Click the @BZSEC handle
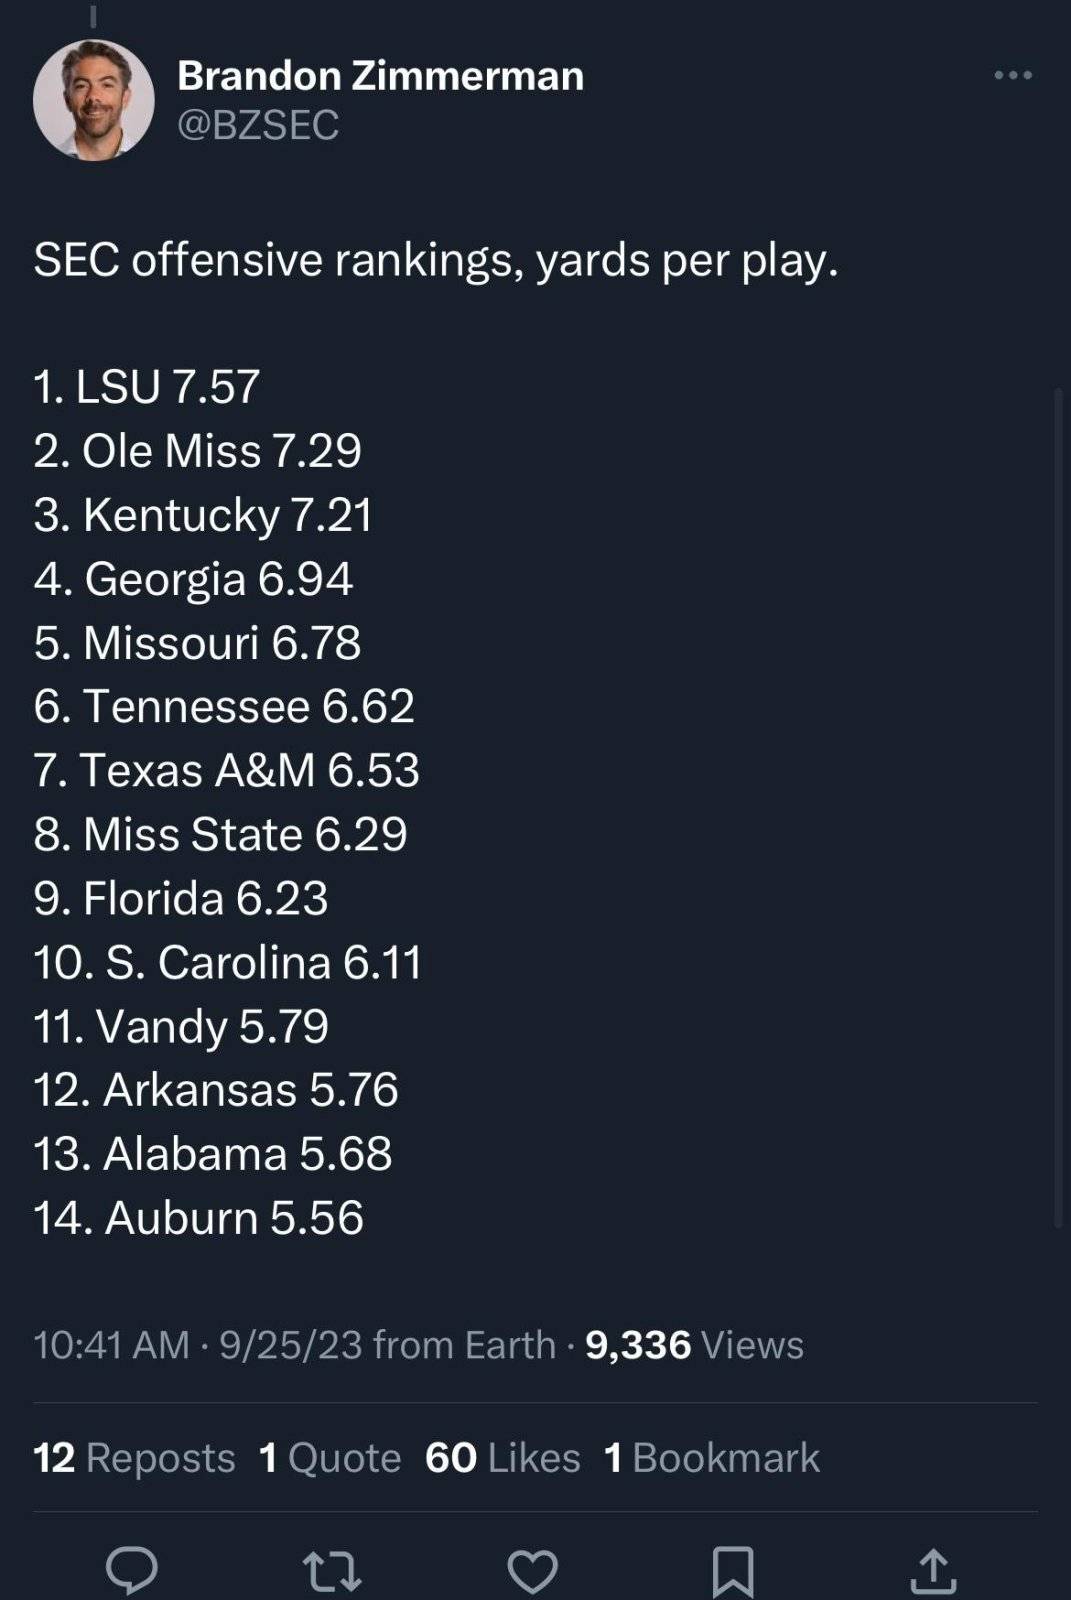Image resolution: width=1071 pixels, height=1600 pixels. [x=258, y=125]
